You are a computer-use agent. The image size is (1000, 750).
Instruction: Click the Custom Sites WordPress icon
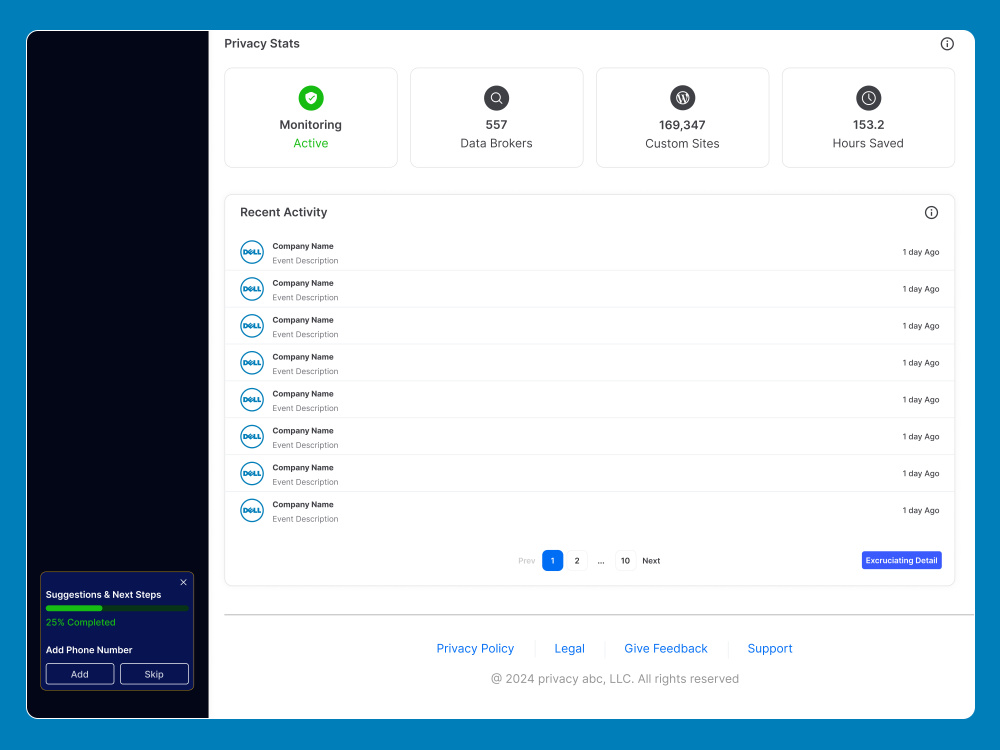click(682, 98)
